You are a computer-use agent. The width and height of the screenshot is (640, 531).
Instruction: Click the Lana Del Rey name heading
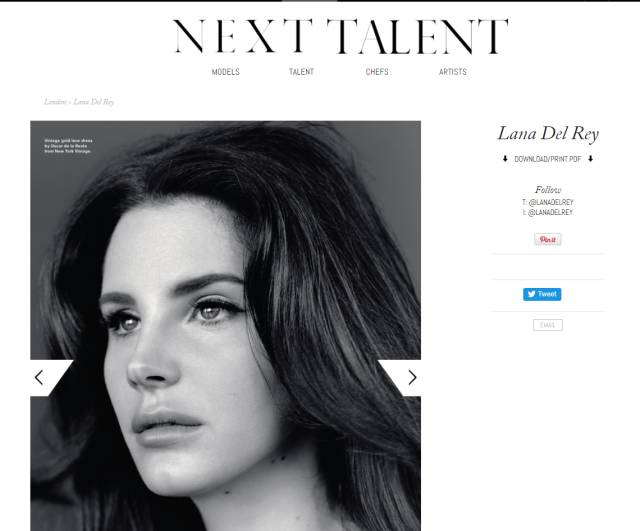pos(548,134)
